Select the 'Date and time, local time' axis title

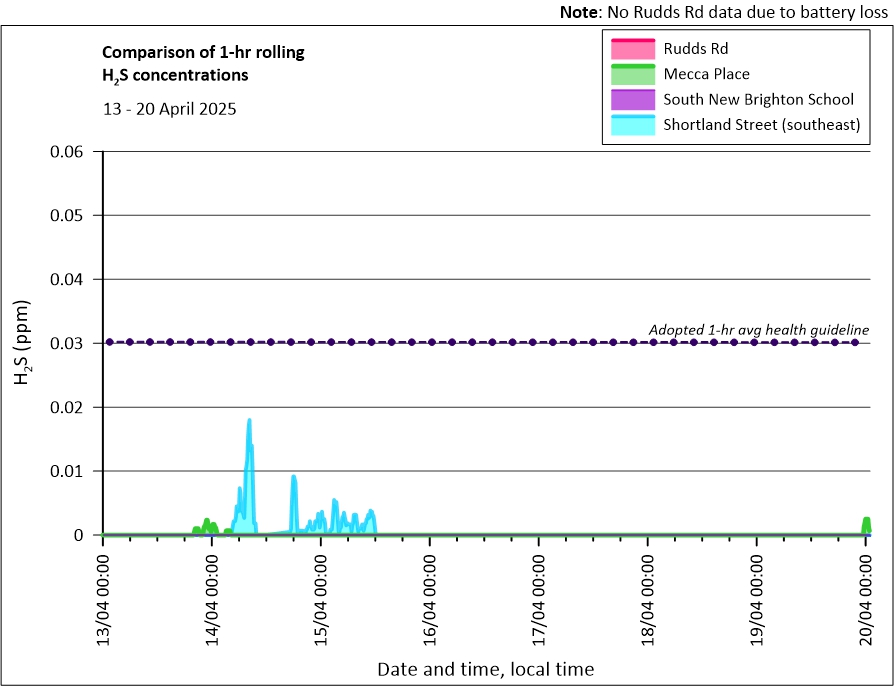coord(485,669)
